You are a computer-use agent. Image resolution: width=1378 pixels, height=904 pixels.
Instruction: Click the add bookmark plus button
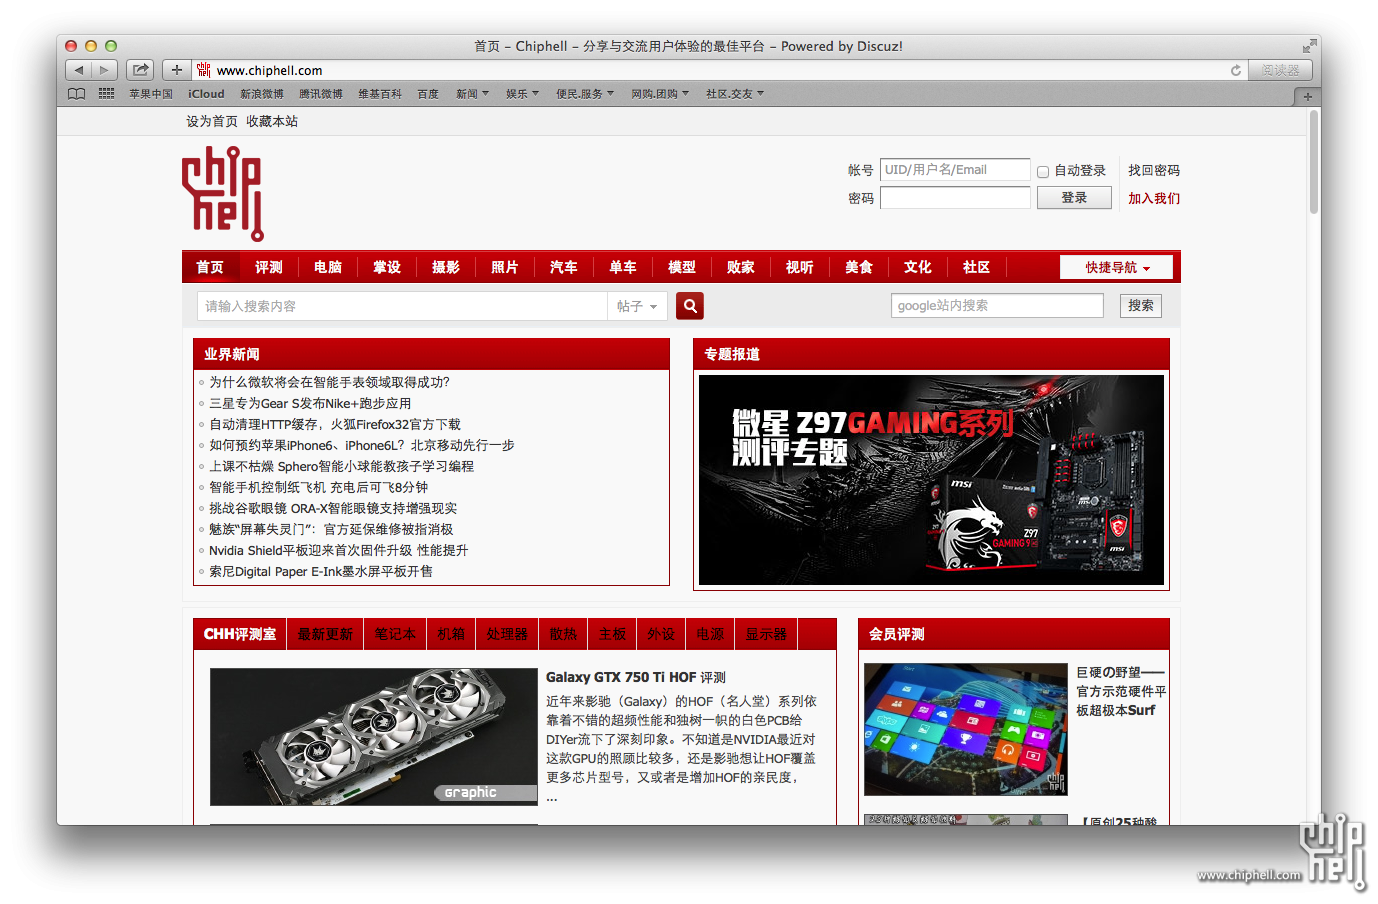(177, 70)
